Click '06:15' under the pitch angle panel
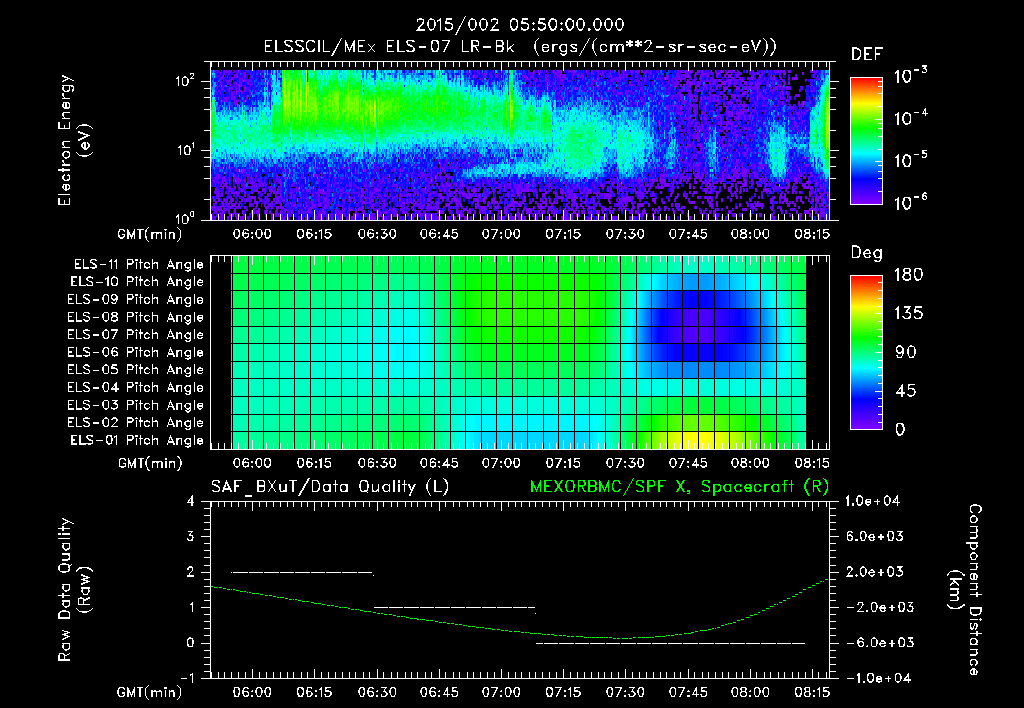Screen dimensions: 1024x708 [x=314, y=463]
